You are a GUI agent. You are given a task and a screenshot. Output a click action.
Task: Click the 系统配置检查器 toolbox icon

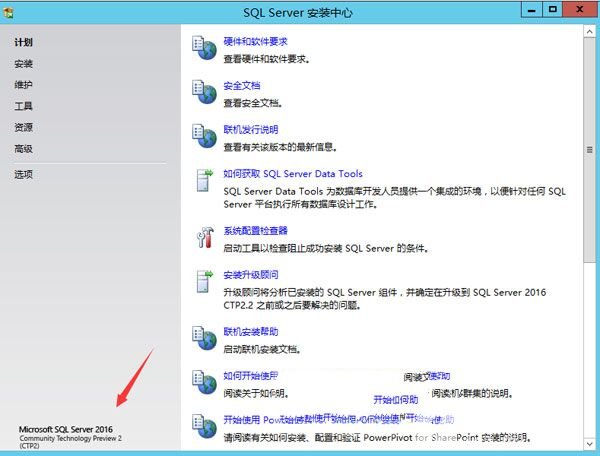[203, 238]
